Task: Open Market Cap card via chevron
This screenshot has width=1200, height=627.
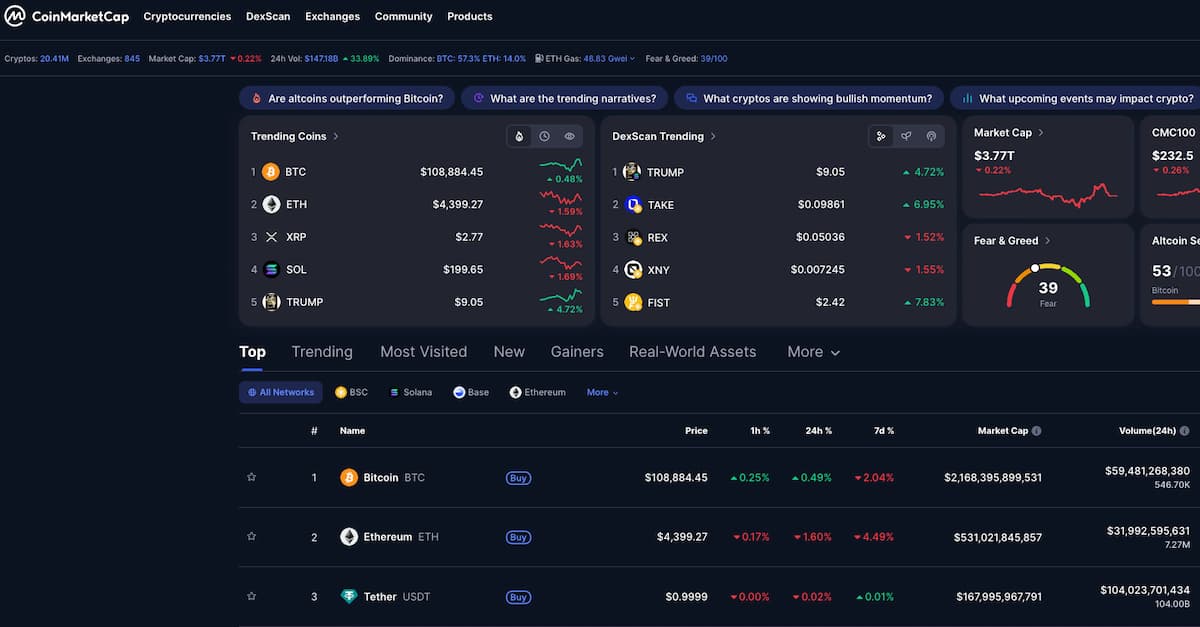Action: pyautogui.click(x=1041, y=132)
